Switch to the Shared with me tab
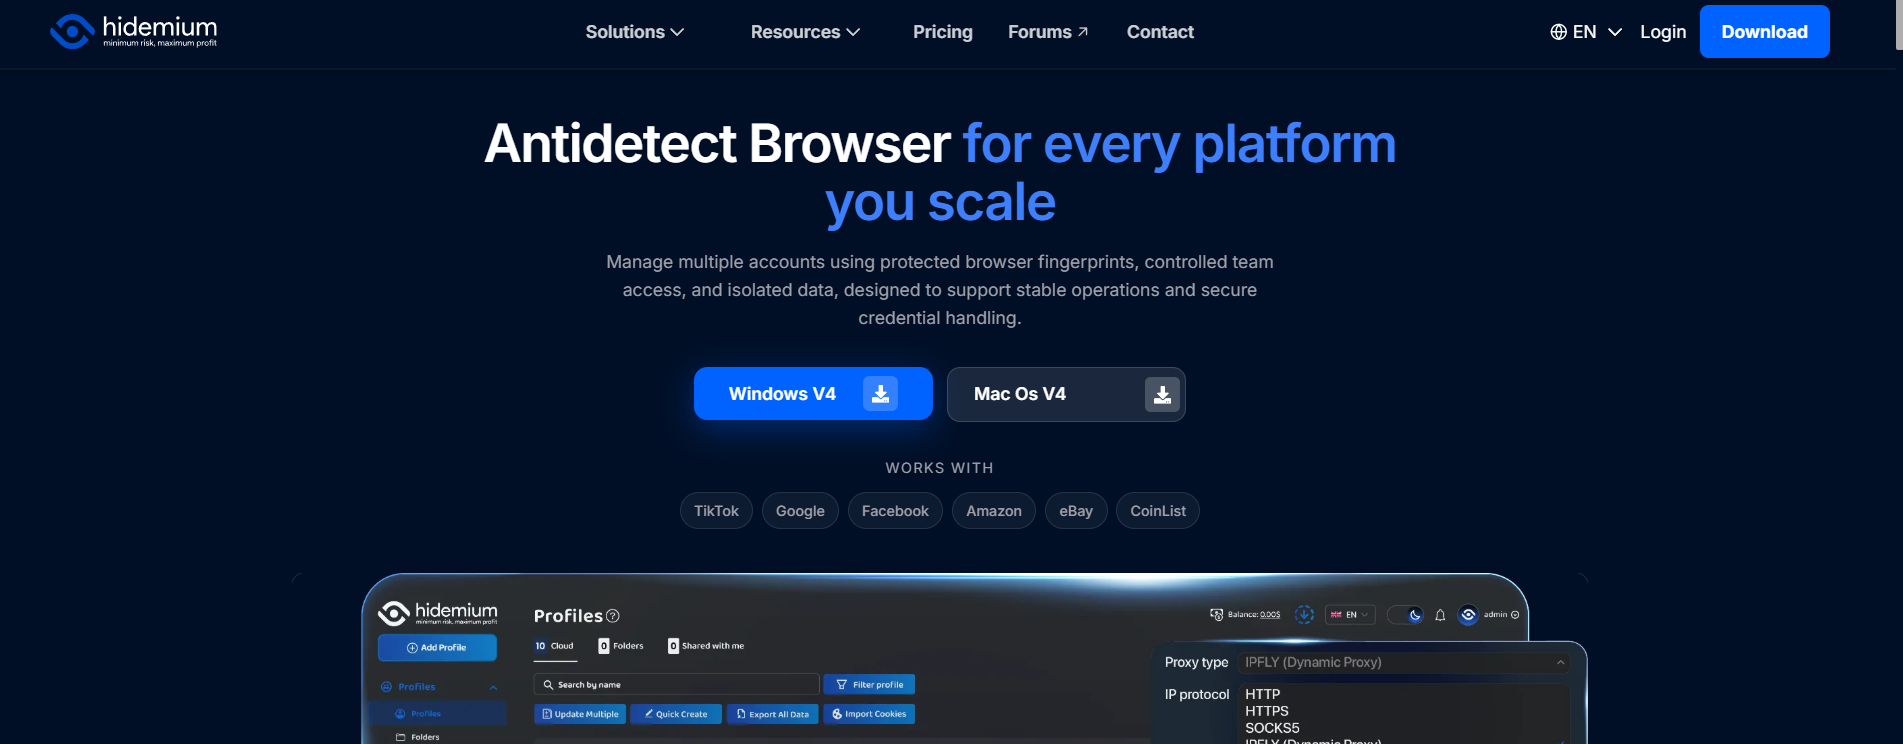Screen dimensions: 1903x744 706,646
